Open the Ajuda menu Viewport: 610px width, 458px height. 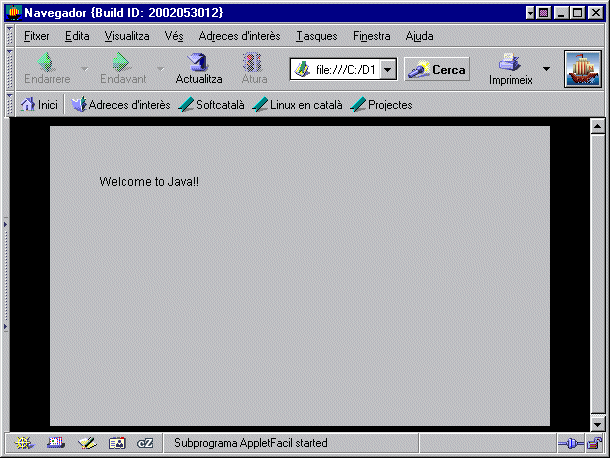[419, 36]
